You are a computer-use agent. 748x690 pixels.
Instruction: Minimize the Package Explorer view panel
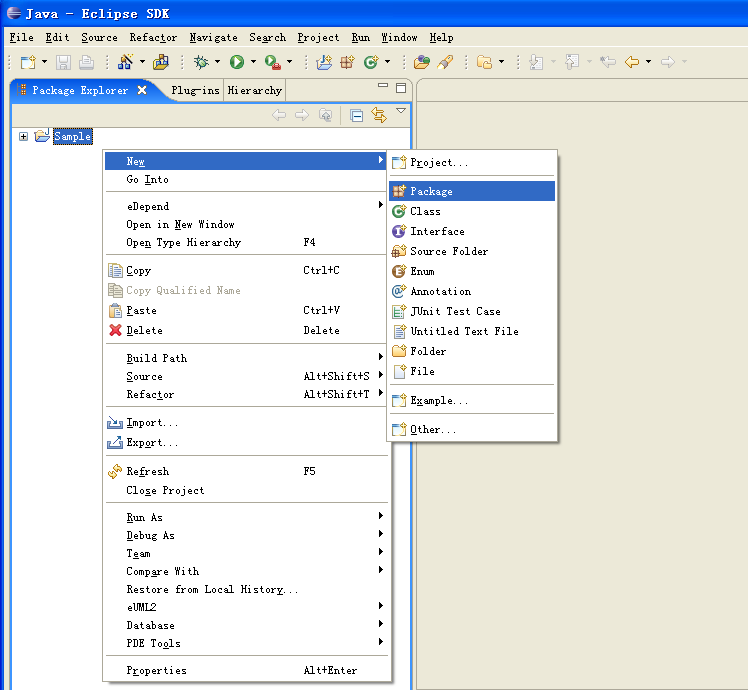pos(383,86)
